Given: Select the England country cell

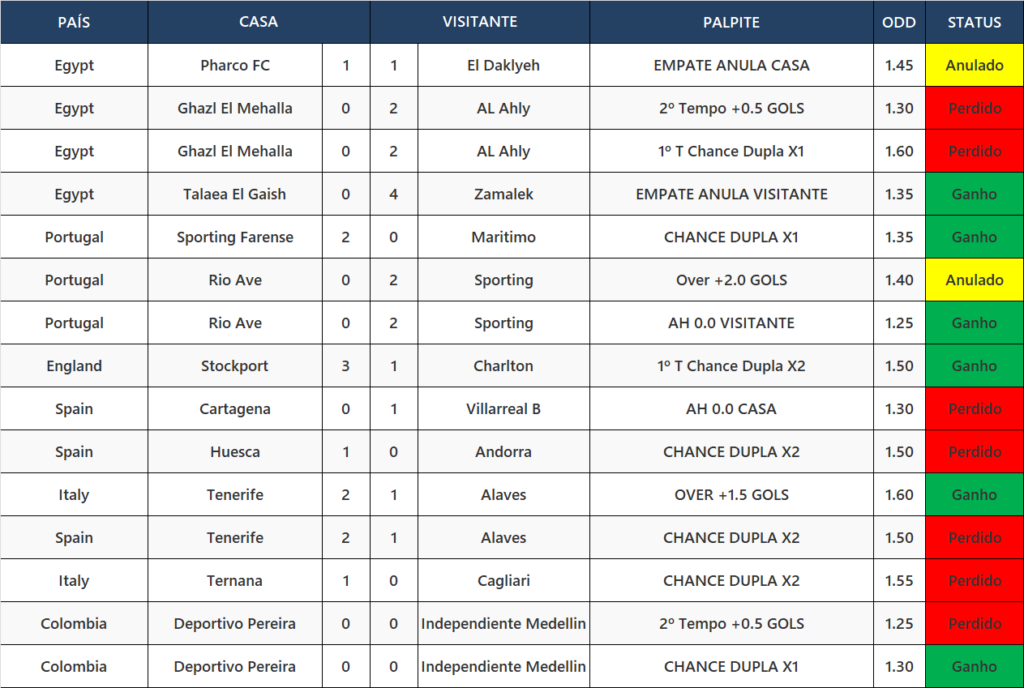Looking at the screenshot, I should pyautogui.click(x=74, y=366).
